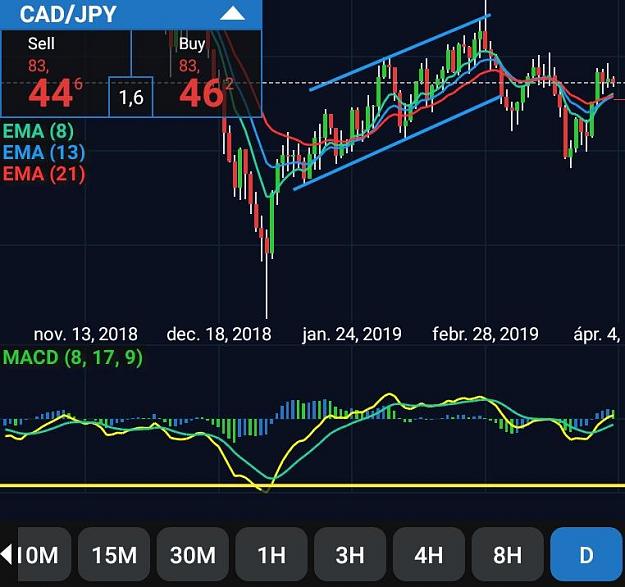Open the CAD/JPY instrument title
The image size is (625, 587).
click(68, 14)
